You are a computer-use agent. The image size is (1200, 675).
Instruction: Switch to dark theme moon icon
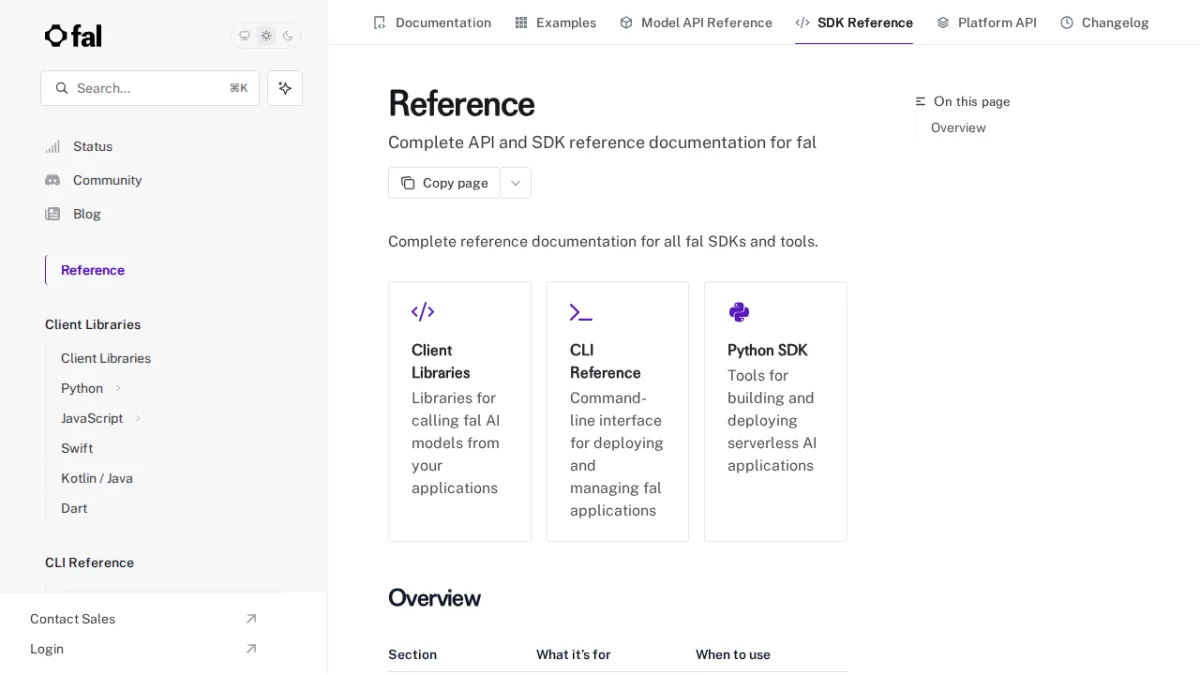(x=288, y=36)
